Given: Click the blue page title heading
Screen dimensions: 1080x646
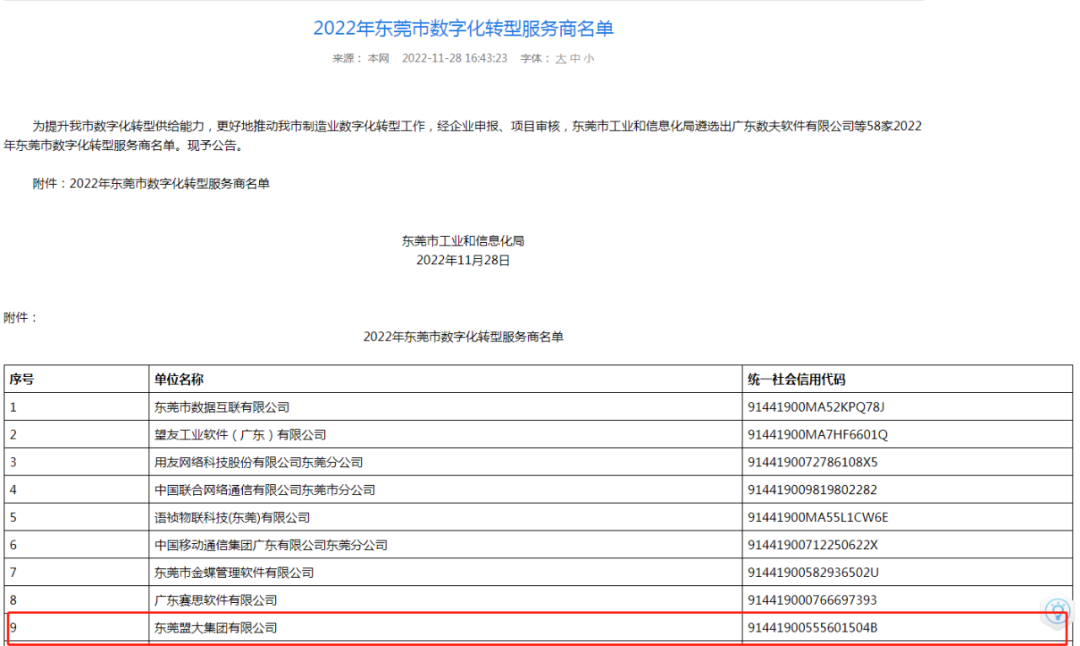Looking at the screenshot, I should (463, 28).
